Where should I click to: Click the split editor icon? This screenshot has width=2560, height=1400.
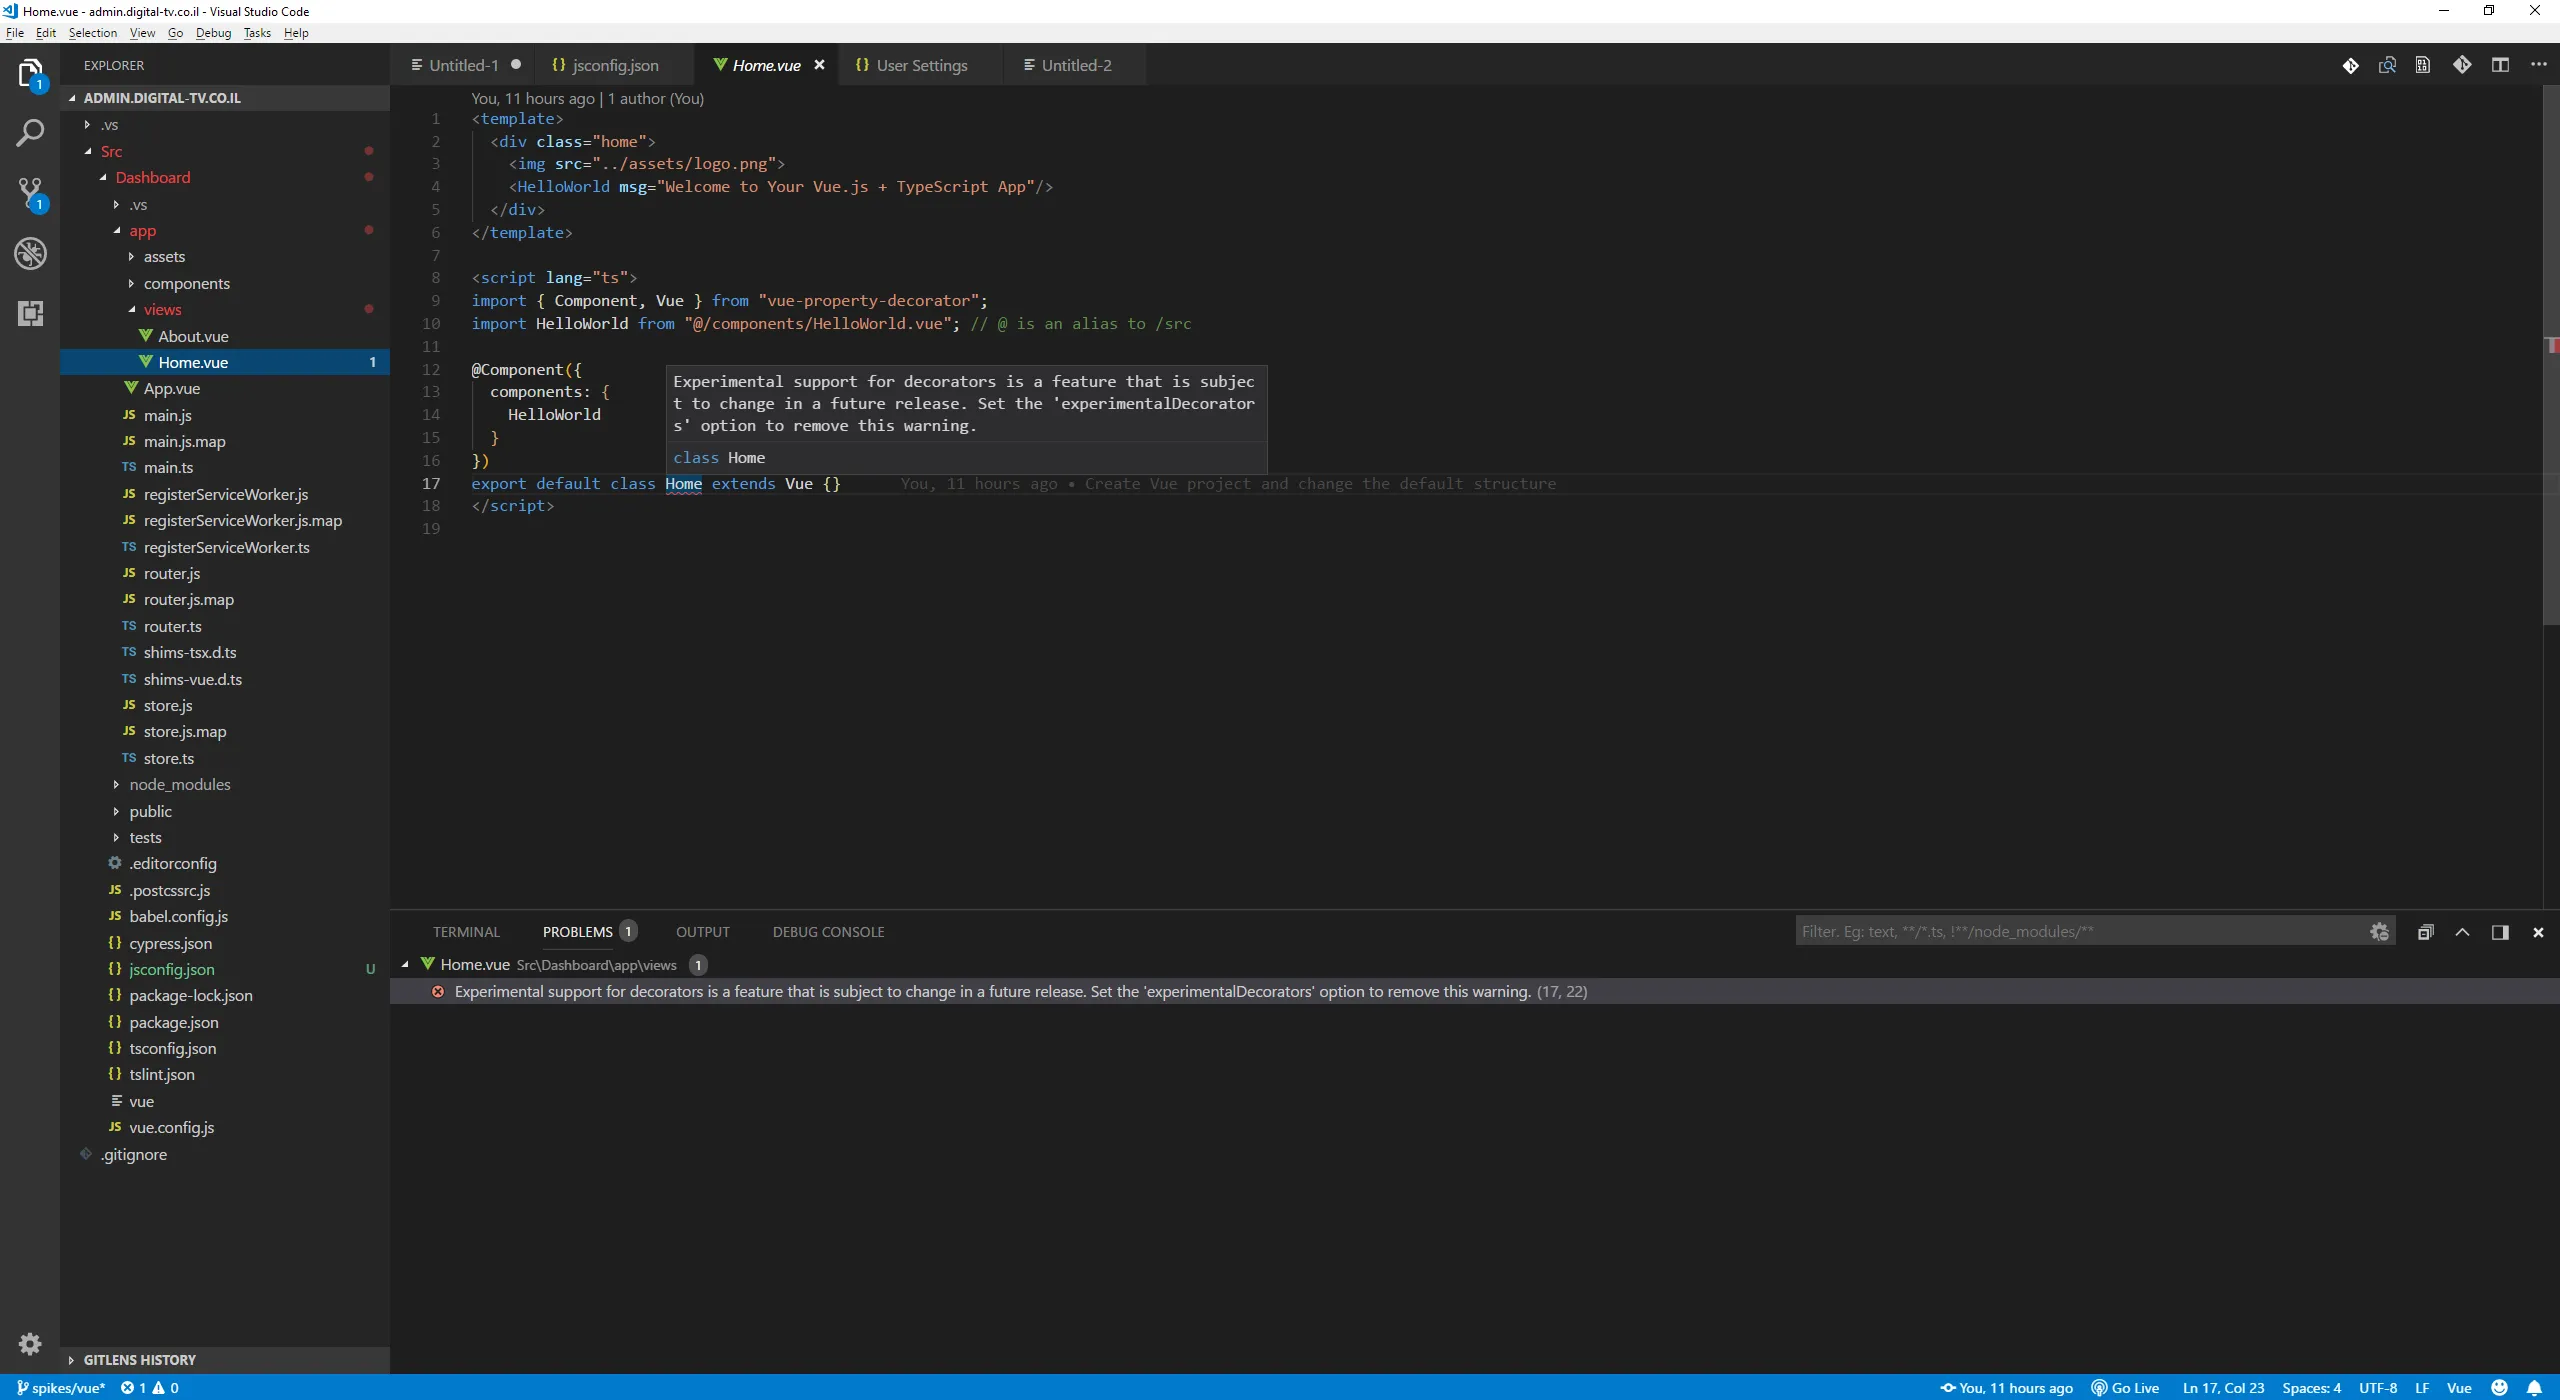click(2500, 65)
